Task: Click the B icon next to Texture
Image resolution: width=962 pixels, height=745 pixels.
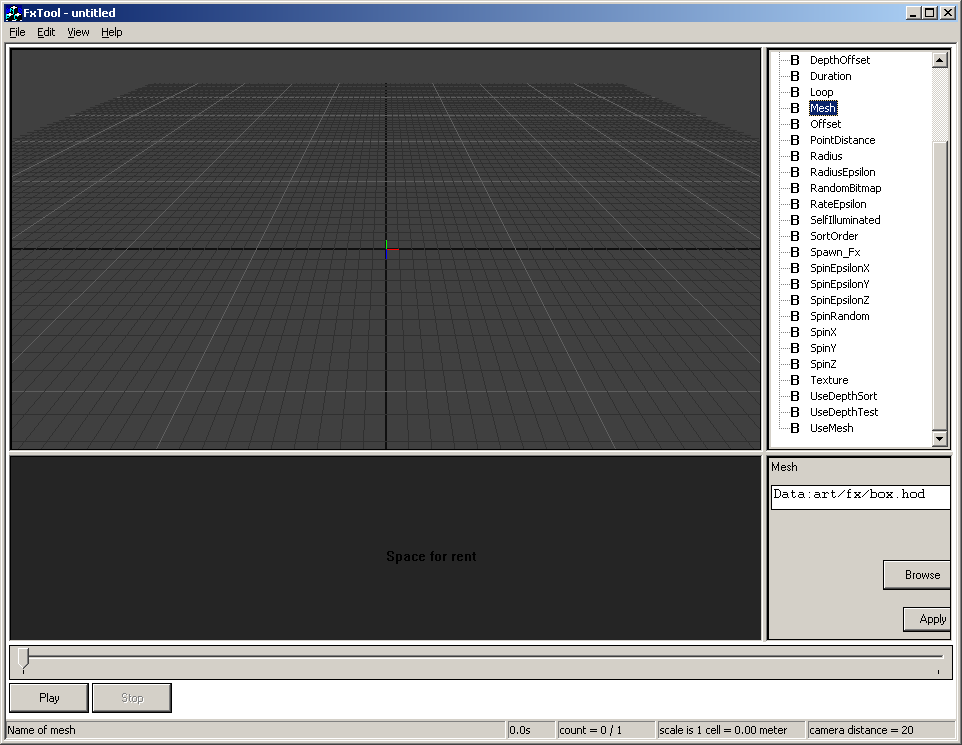Action: click(x=795, y=380)
